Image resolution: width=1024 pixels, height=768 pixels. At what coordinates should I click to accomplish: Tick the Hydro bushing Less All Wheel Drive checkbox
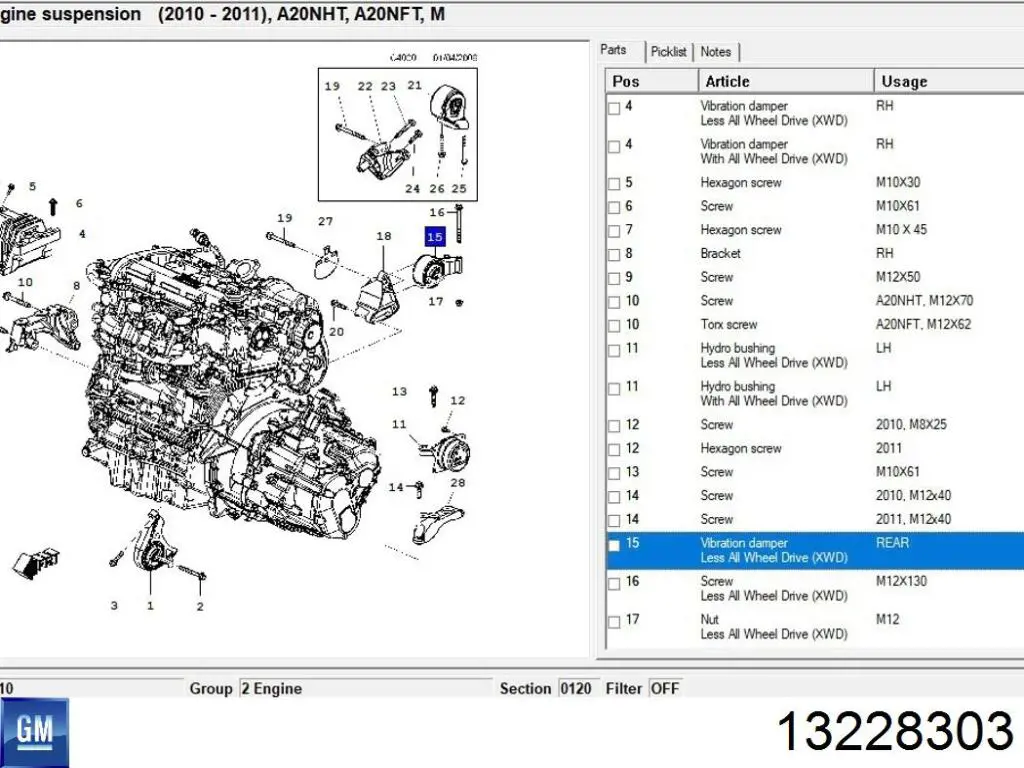point(614,351)
